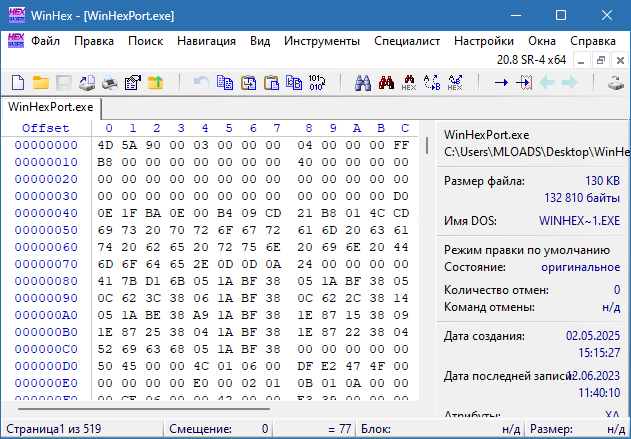Screen dimensions: 631x439
Task: Click the Offset column header
Action: click(45, 128)
